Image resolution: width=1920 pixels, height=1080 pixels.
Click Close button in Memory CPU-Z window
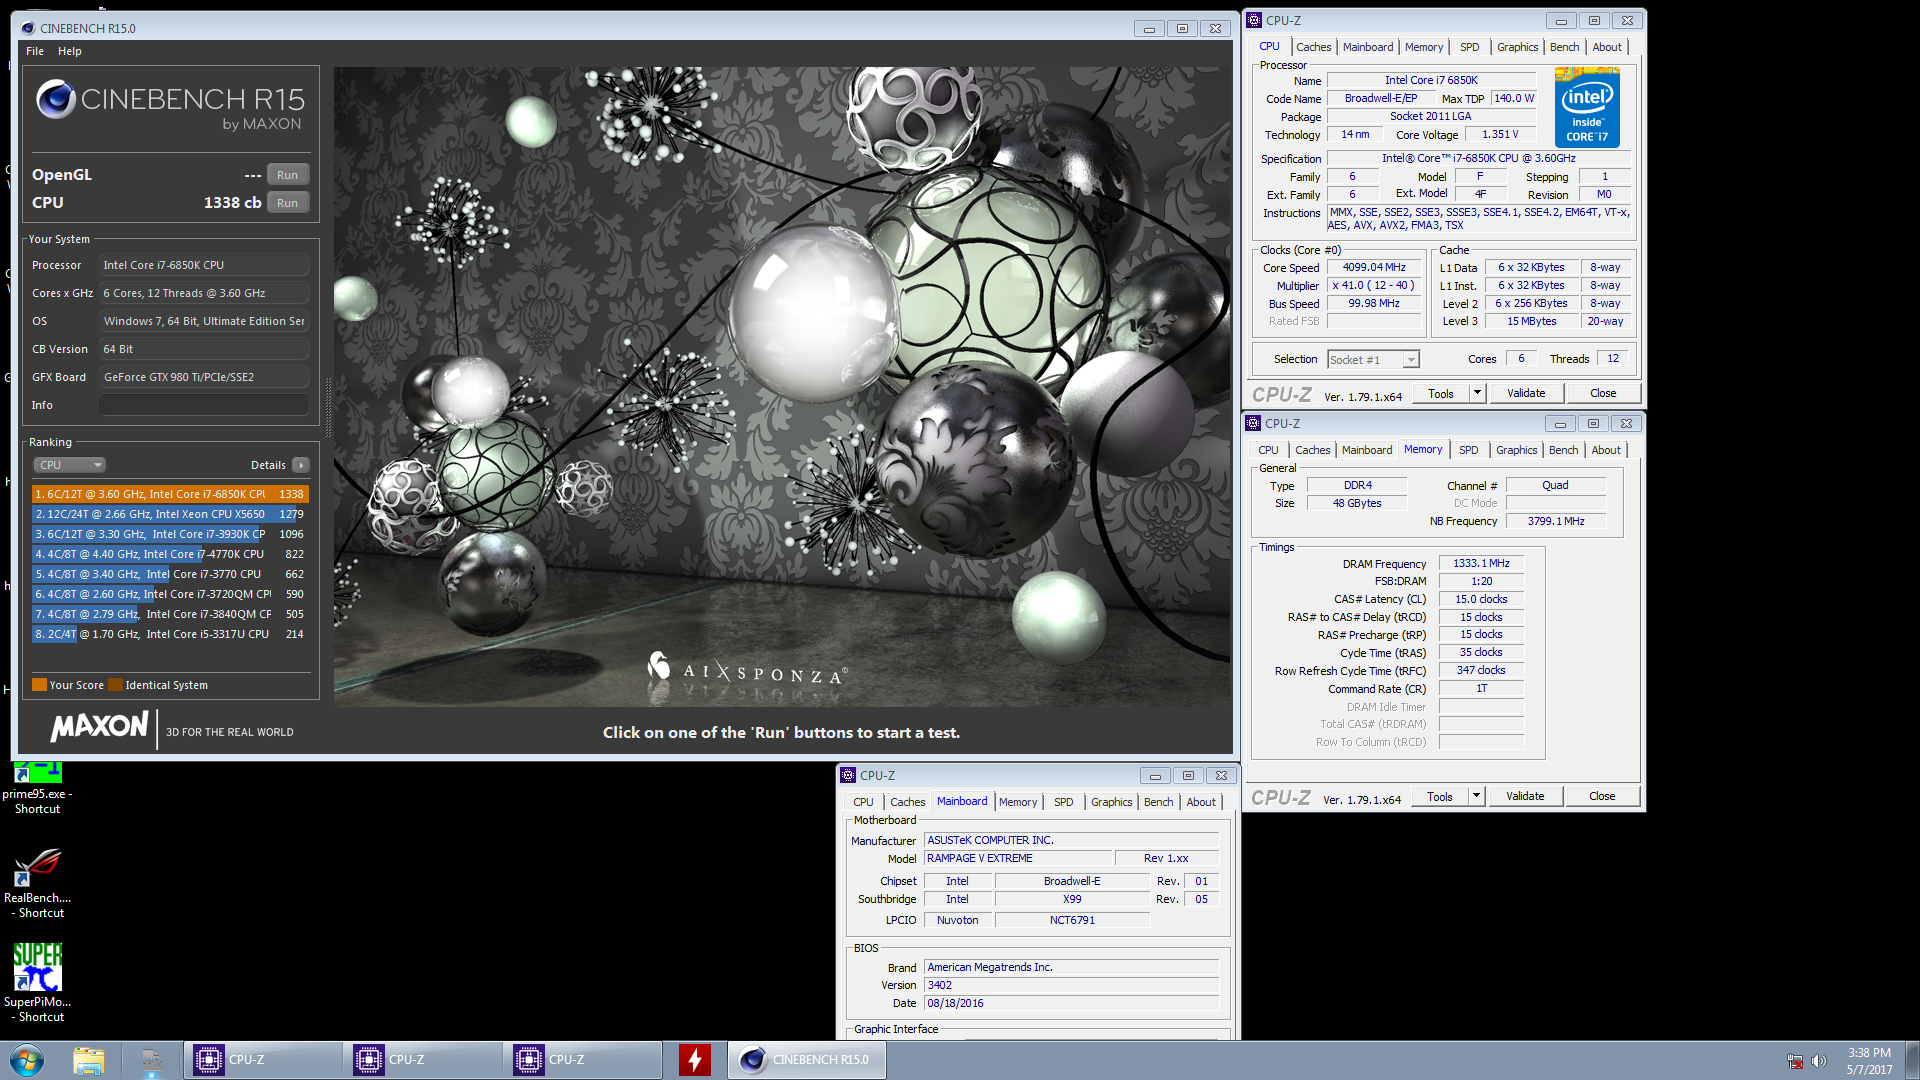click(1602, 796)
